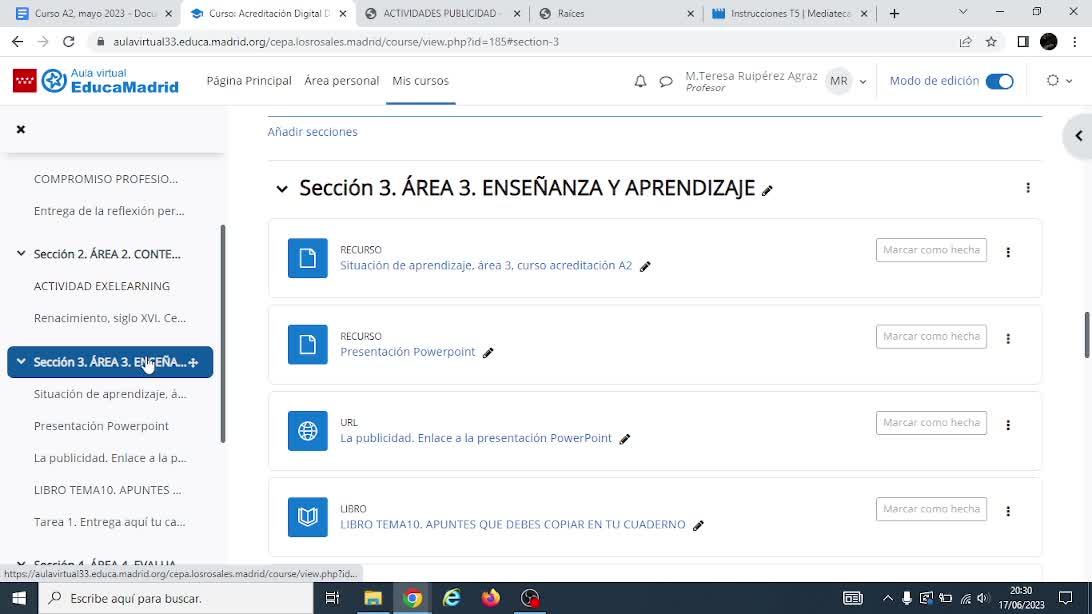Click the page vertical scrollbar
The image size is (1092, 614).
coord(1086,335)
